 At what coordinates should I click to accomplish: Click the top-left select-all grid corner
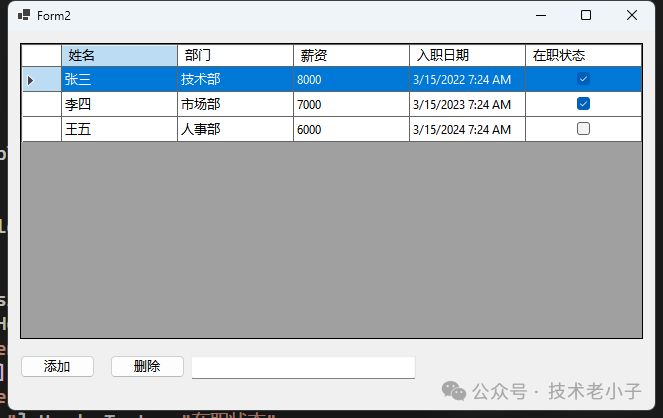coord(41,55)
